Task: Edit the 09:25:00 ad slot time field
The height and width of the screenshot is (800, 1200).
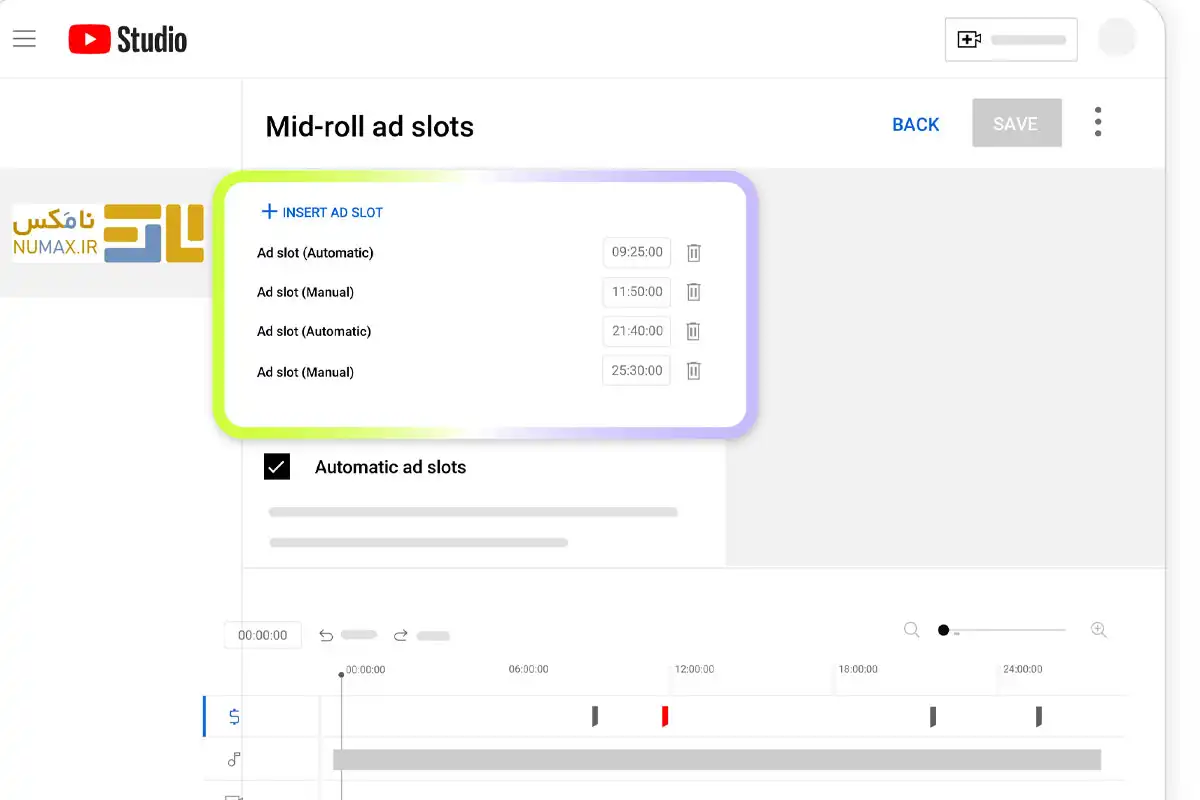Action: click(x=637, y=253)
